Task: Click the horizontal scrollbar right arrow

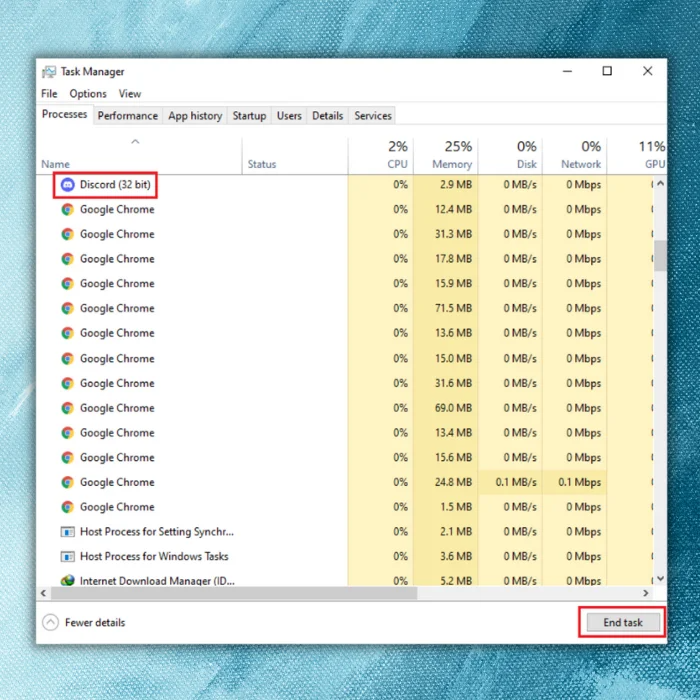Action: (x=646, y=593)
